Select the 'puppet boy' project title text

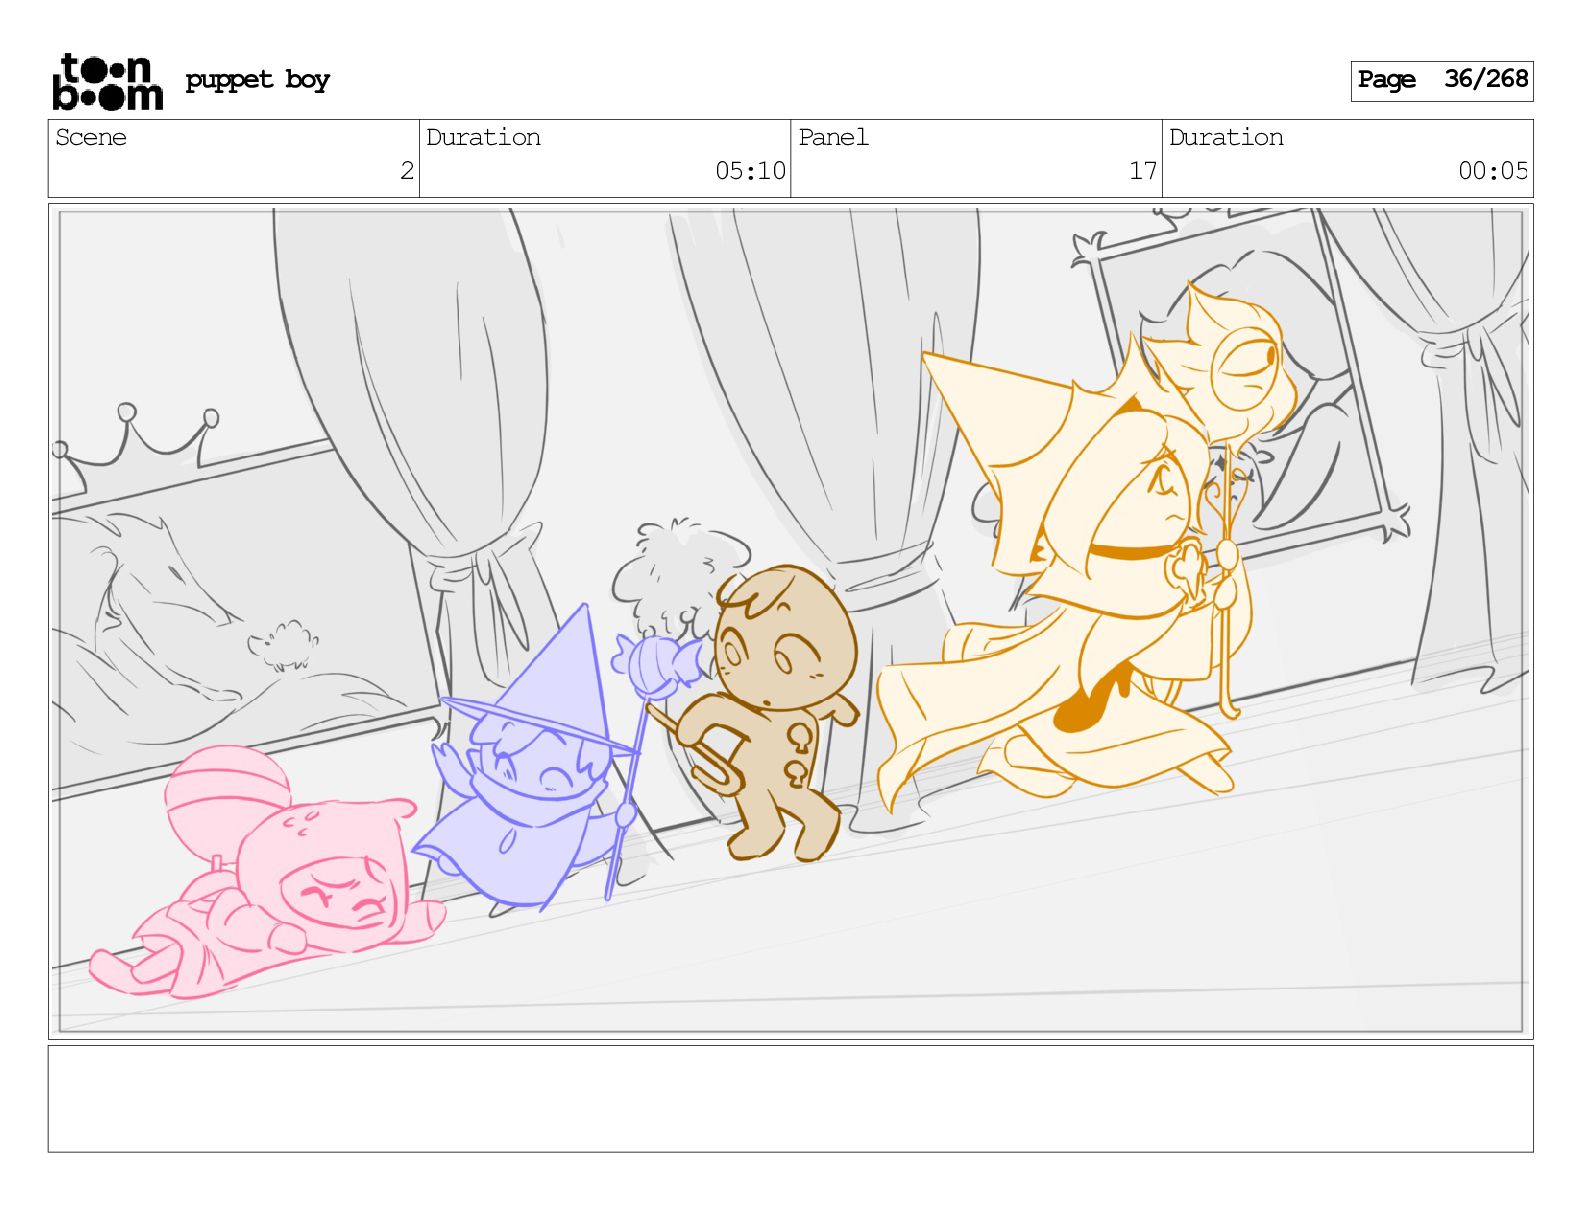pos(257,80)
